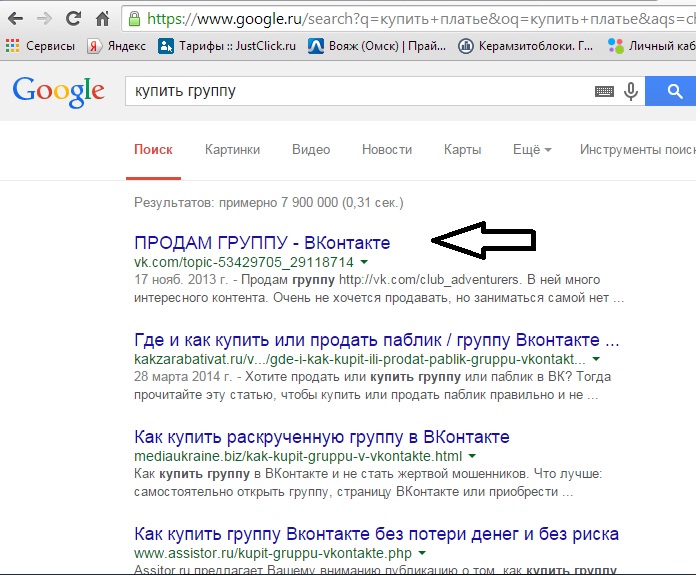Go to the browser Home page icon
The width and height of the screenshot is (696, 575).
coord(103,19)
